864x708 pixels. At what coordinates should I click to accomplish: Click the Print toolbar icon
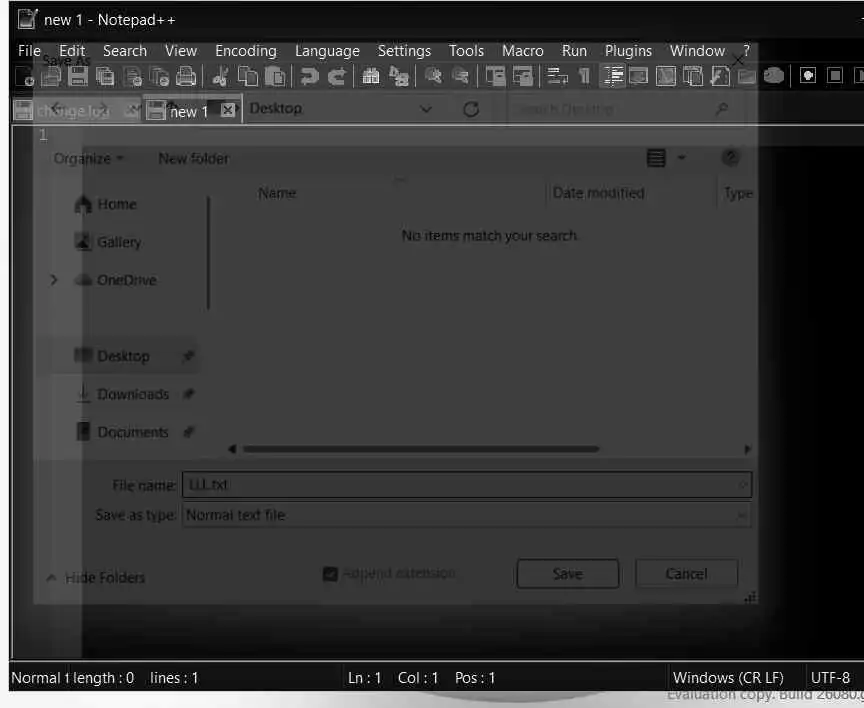pos(186,76)
